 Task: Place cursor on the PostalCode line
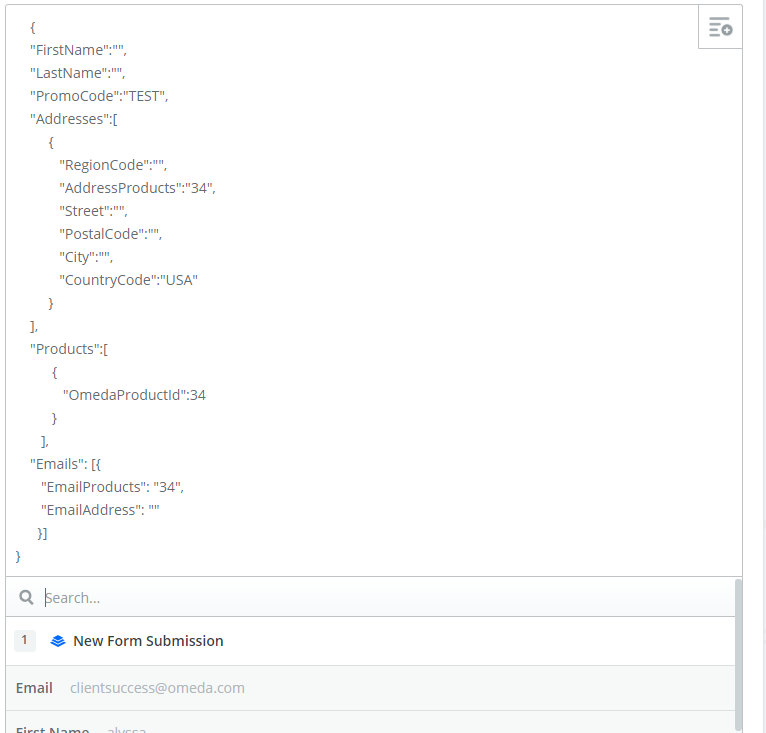tap(110, 234)
